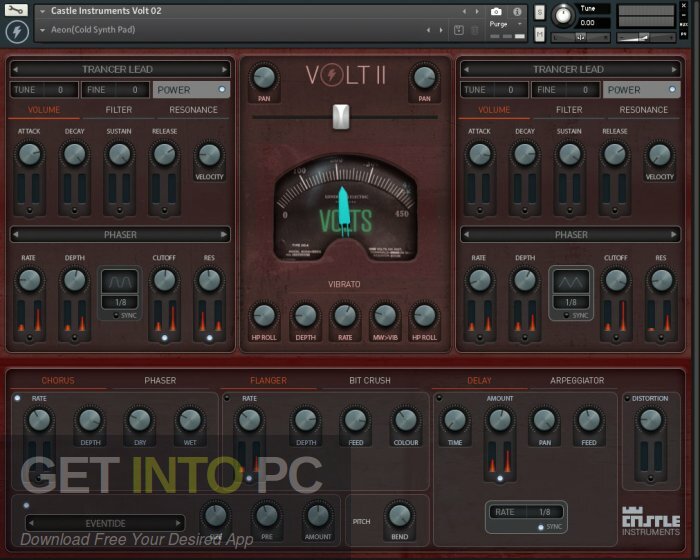This screenshot has height=560, width=700.
Task: Previous left layer sound before TRANCER LEAD
Action: click(x=16, y=70)
